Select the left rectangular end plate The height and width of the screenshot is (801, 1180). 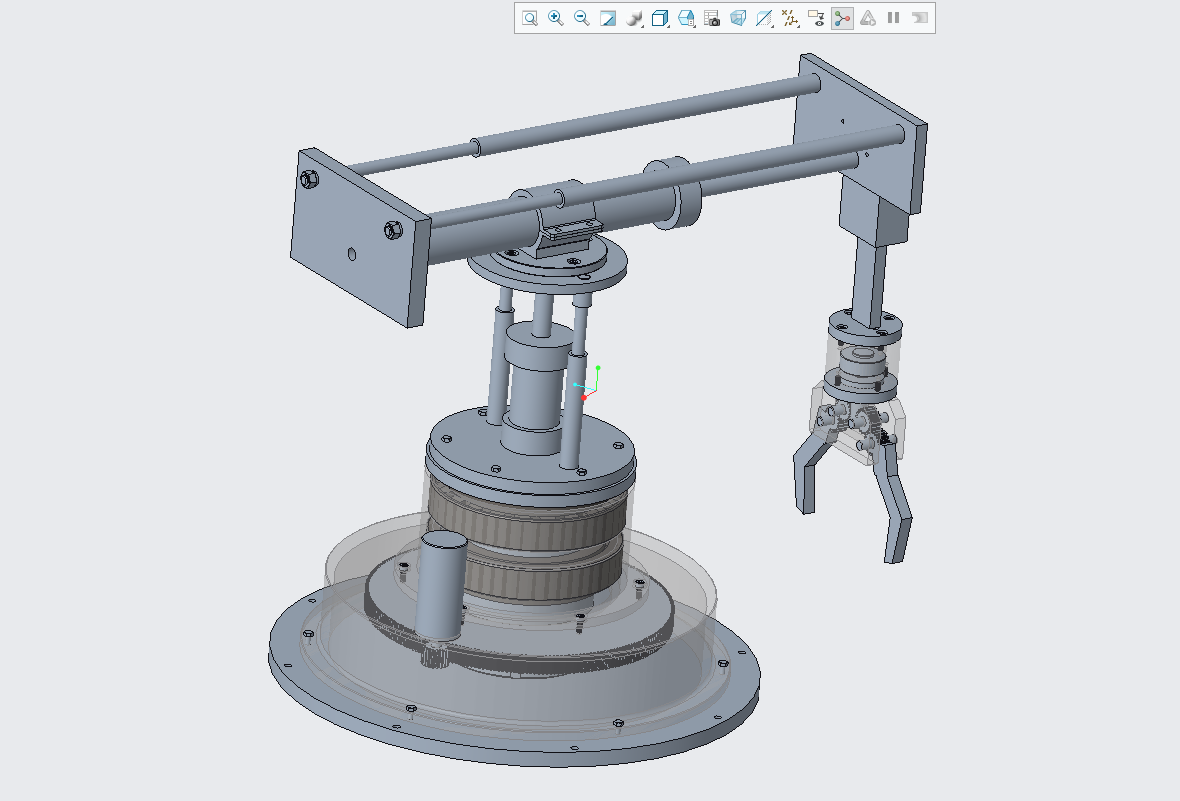click(360, 238)
